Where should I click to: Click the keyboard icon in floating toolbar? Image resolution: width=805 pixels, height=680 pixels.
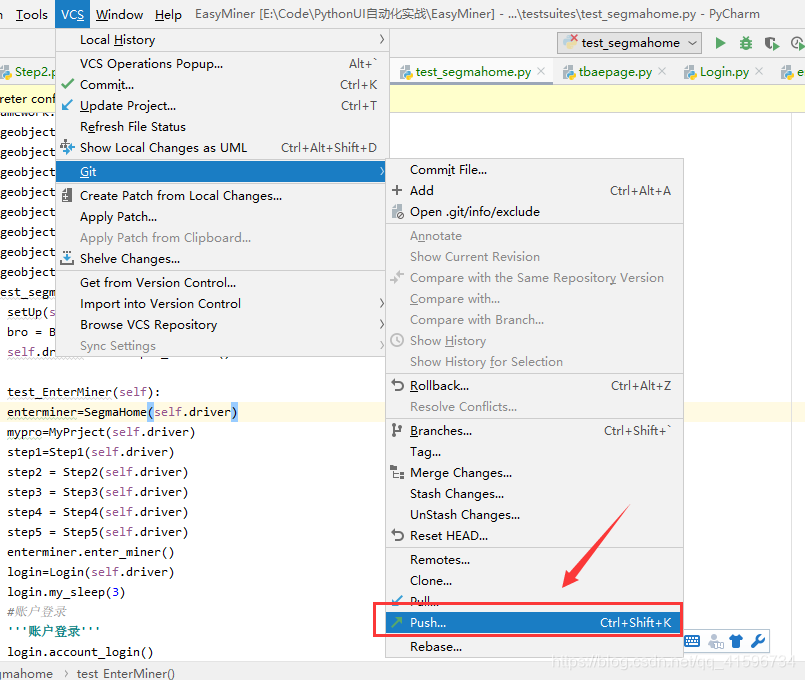tap(692, 641)
